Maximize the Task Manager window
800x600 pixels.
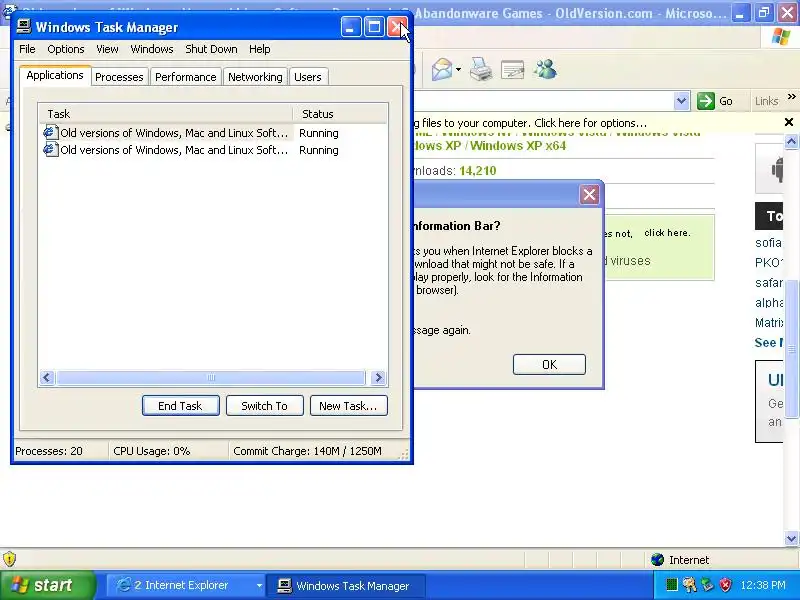[374, 27]
